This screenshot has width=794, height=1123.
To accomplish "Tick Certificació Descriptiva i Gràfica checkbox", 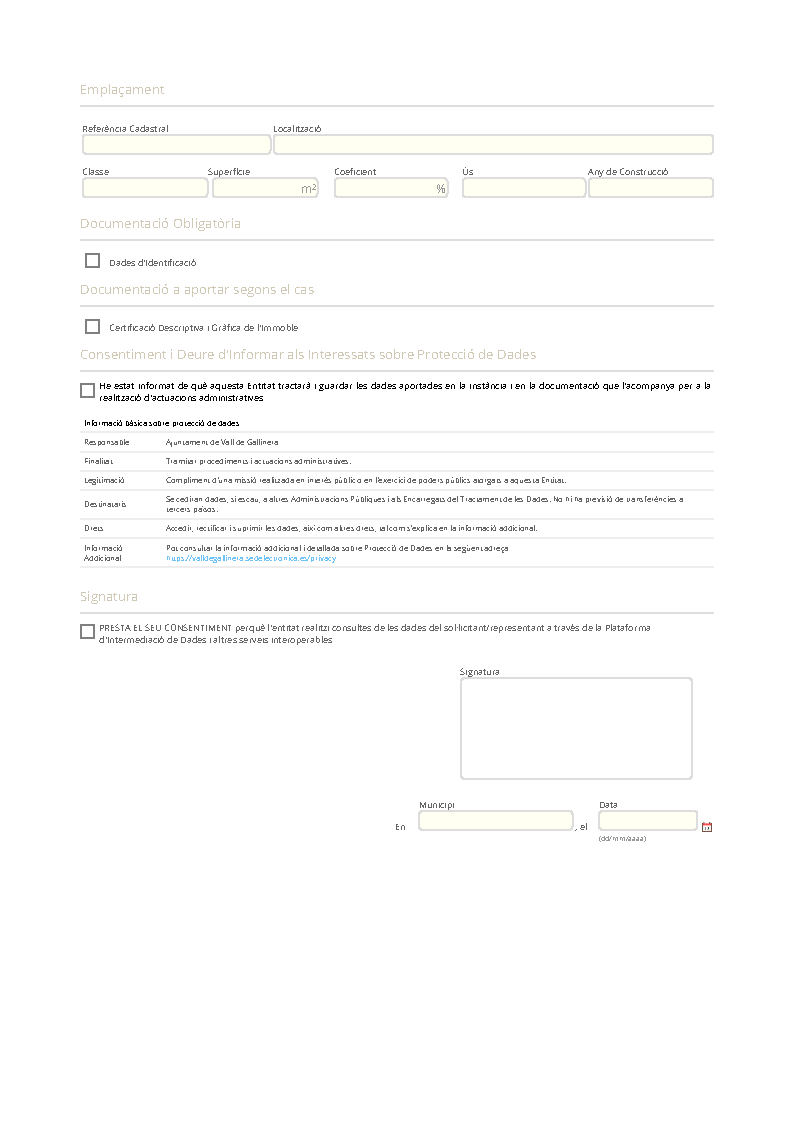I will click(92, 327).
